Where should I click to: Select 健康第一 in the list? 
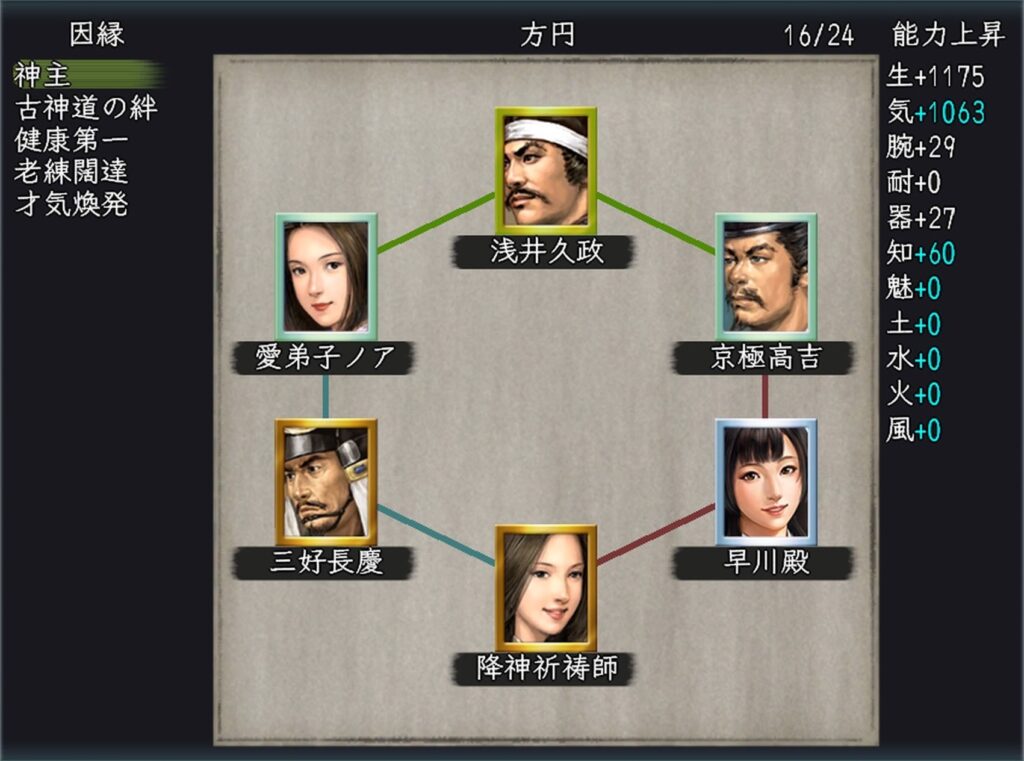(72, 140)
